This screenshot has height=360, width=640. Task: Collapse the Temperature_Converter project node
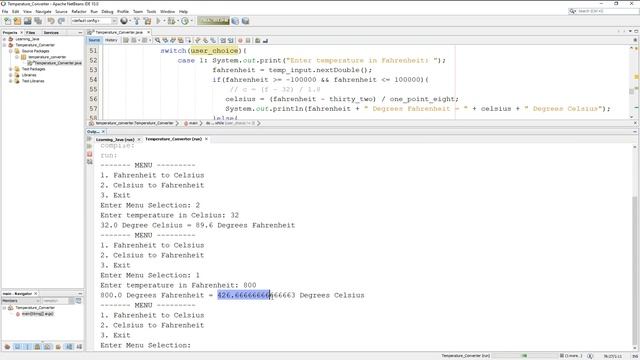4,45
